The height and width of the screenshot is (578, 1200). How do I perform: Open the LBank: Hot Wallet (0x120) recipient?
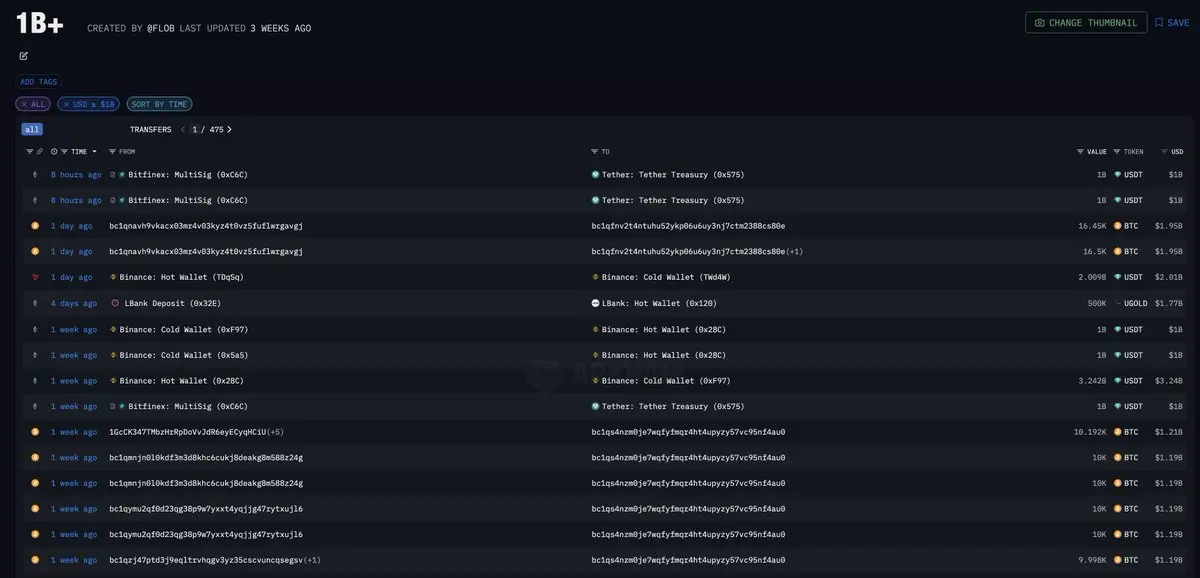[x=659, y=303]
